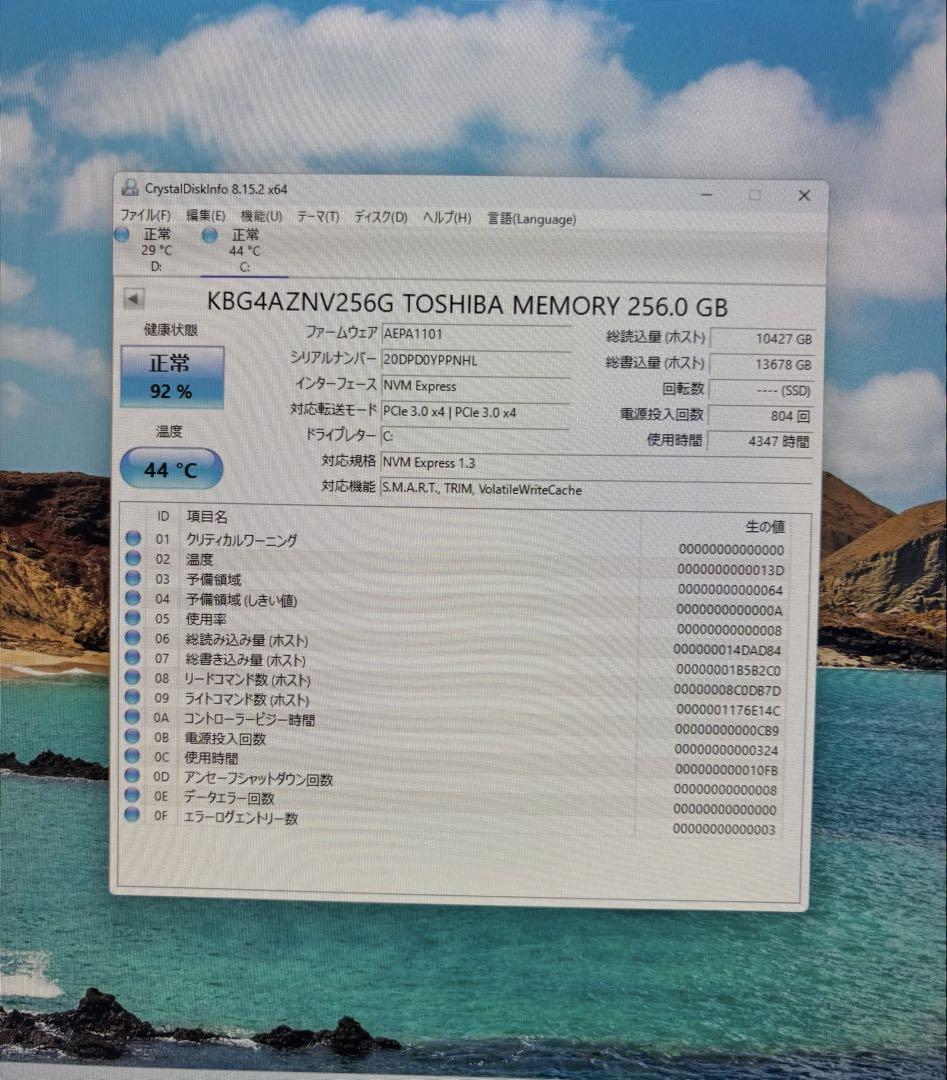The image size is (947, 1080).
Task: Close the CrystalDiskInfo window
Action: [804, 196]
